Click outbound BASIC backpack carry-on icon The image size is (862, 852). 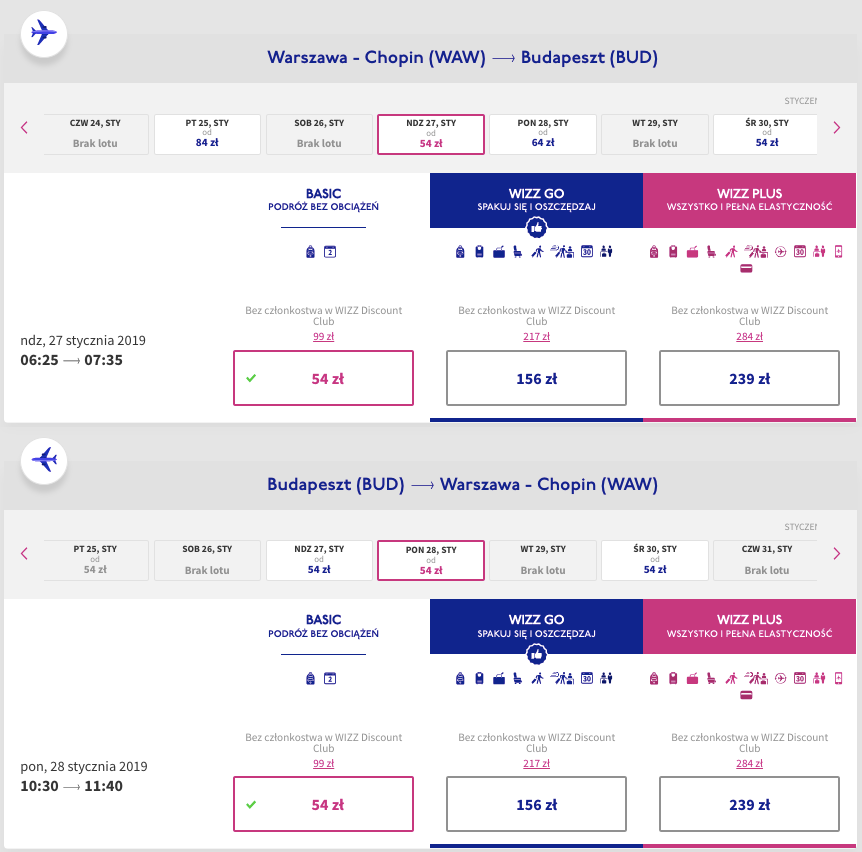tap(311, 252)
